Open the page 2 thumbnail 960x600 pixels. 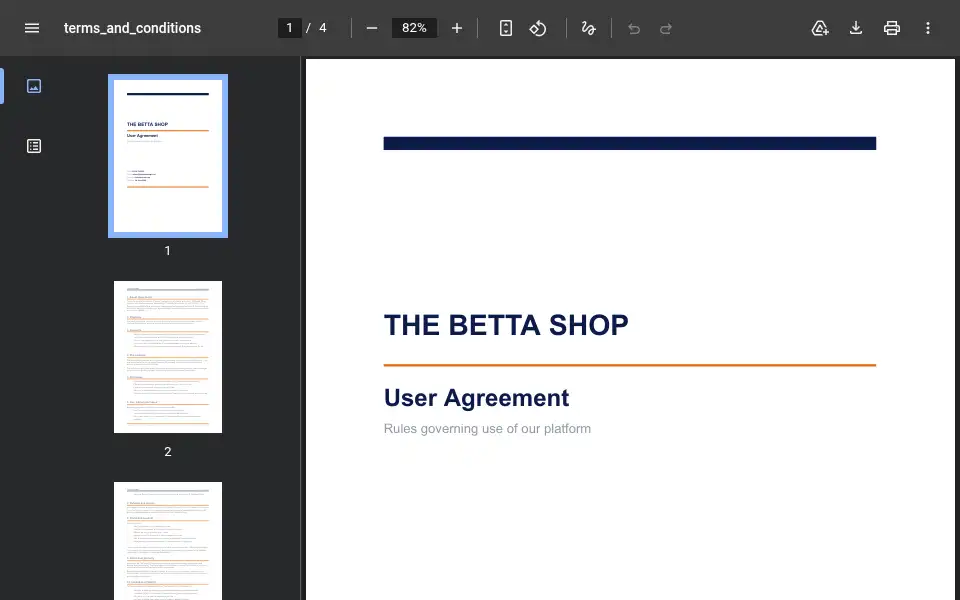point(168,357)
